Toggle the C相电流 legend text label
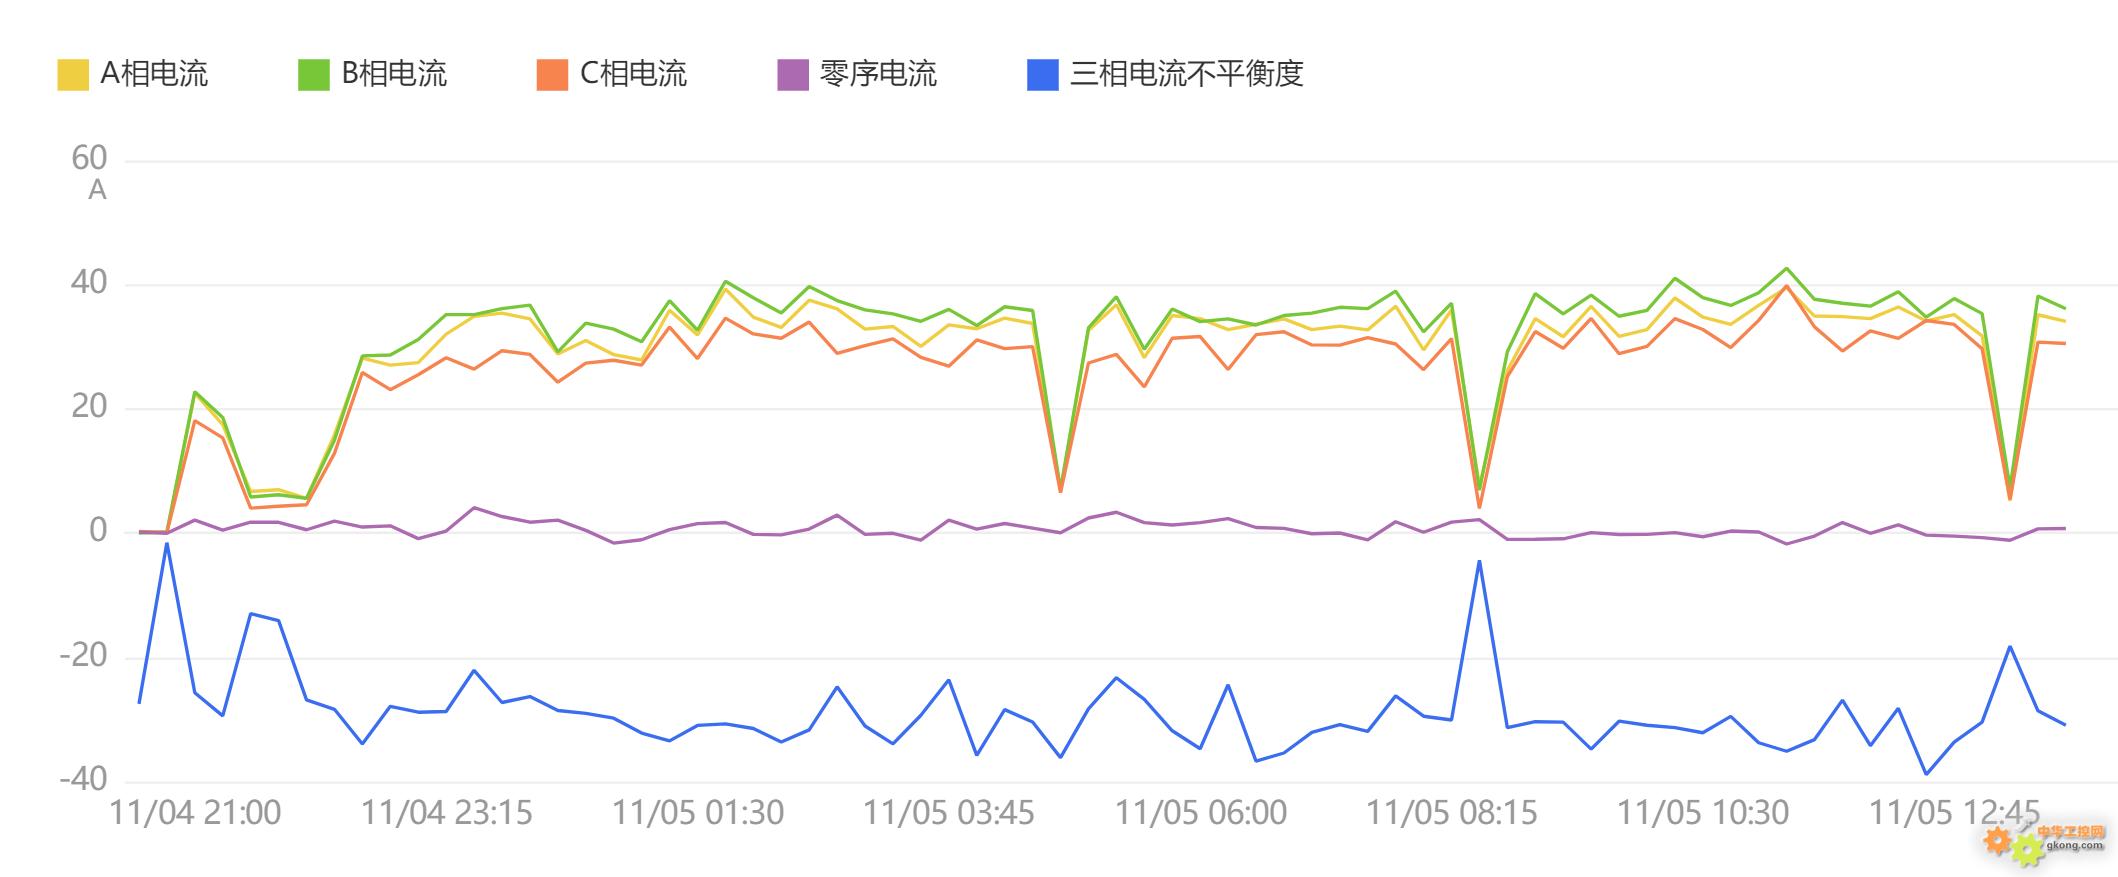This screenshot has width=2118, height=877. tap(634, 74)
